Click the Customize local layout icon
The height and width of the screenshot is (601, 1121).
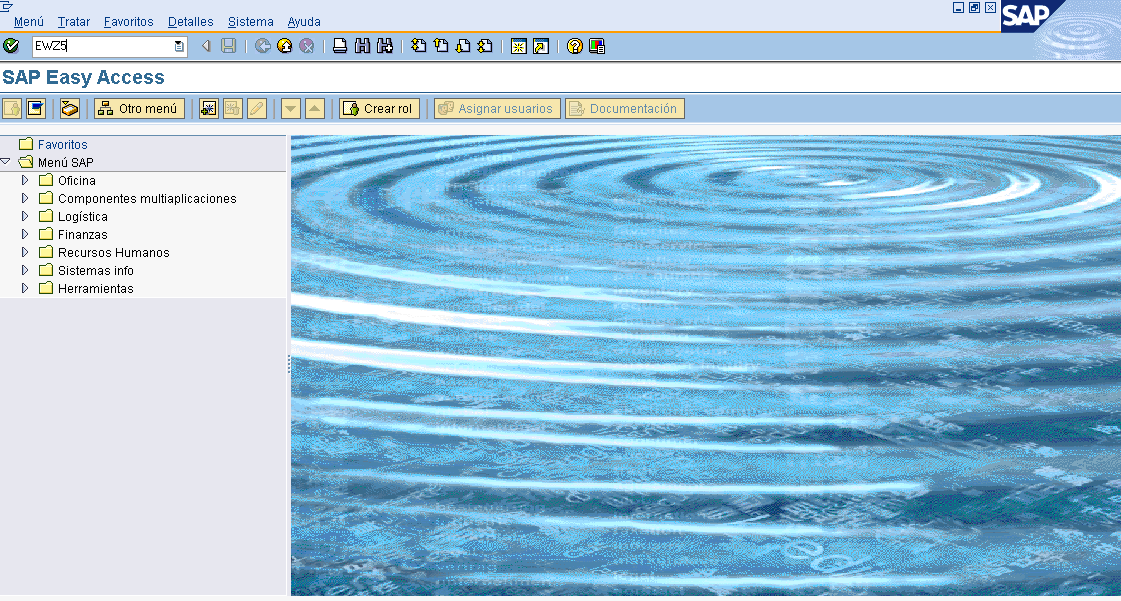click(597, 46)
